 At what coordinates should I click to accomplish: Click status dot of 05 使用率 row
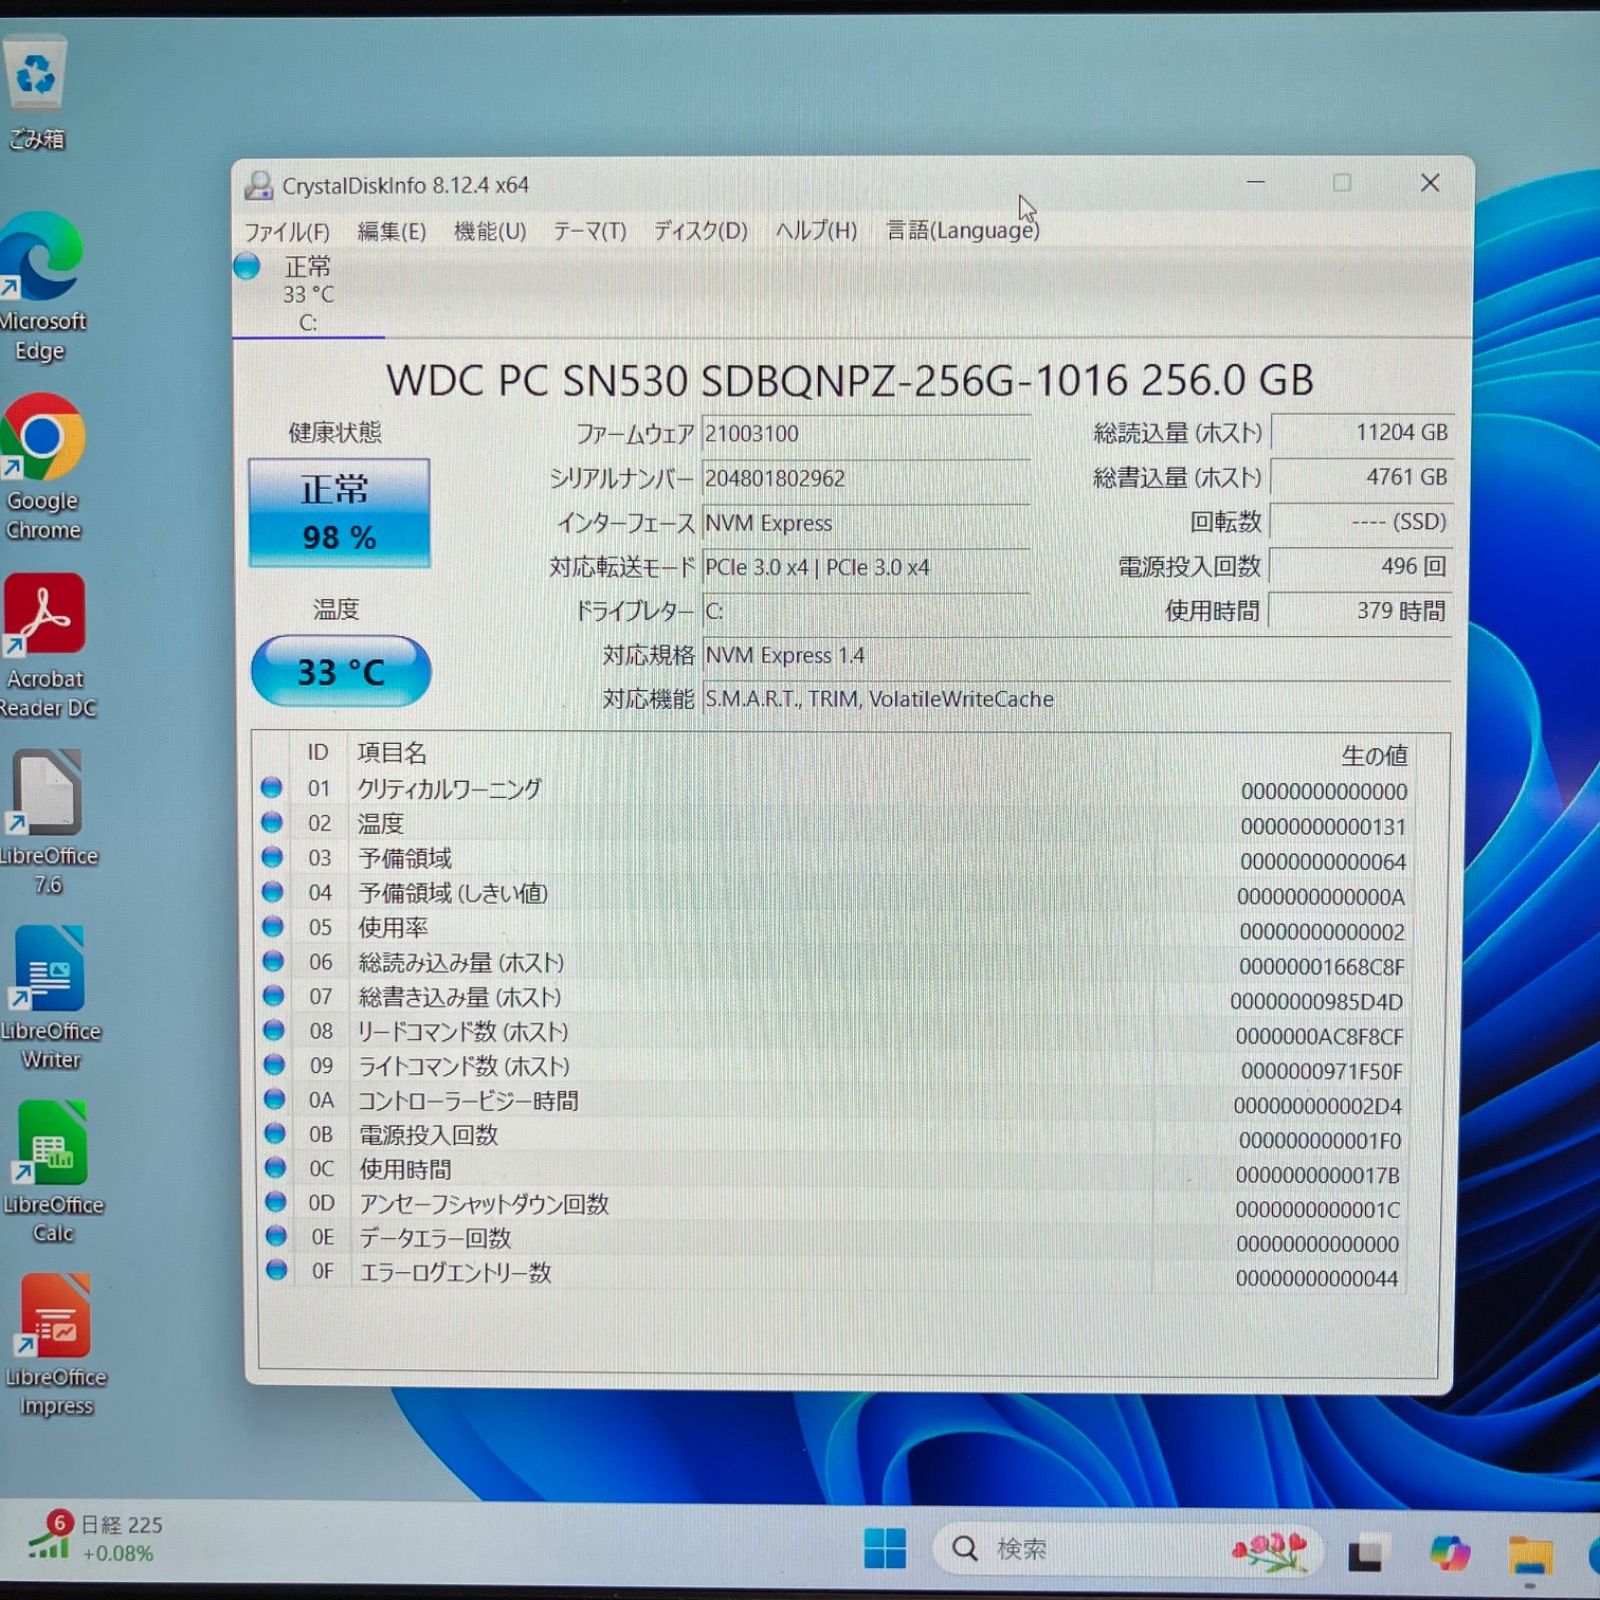pos(272,926)
